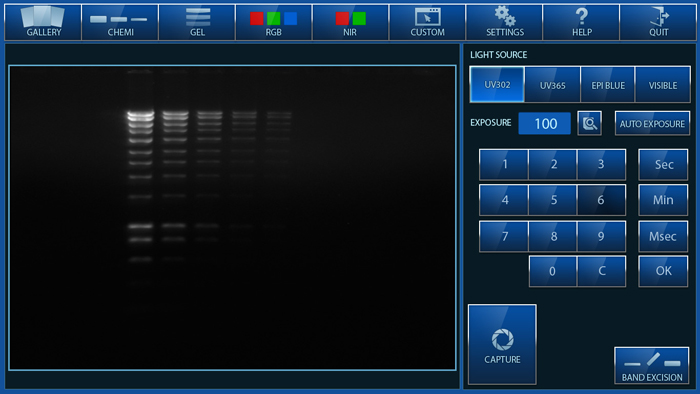
Task: Select VISIBLE light source
Action: 663,85
